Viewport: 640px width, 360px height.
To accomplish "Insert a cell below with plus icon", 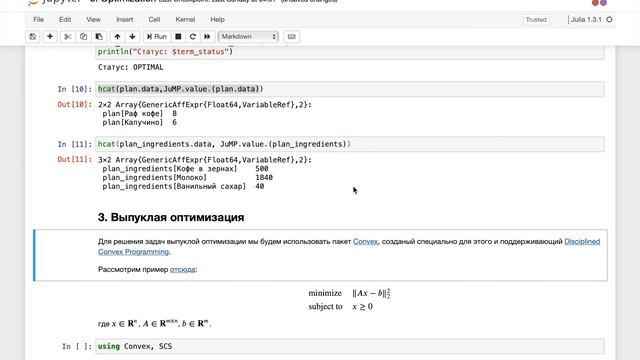I will (50, 37).
